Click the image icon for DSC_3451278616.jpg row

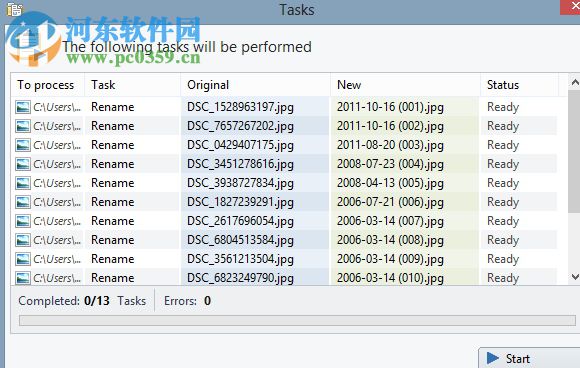click(23, 164)
